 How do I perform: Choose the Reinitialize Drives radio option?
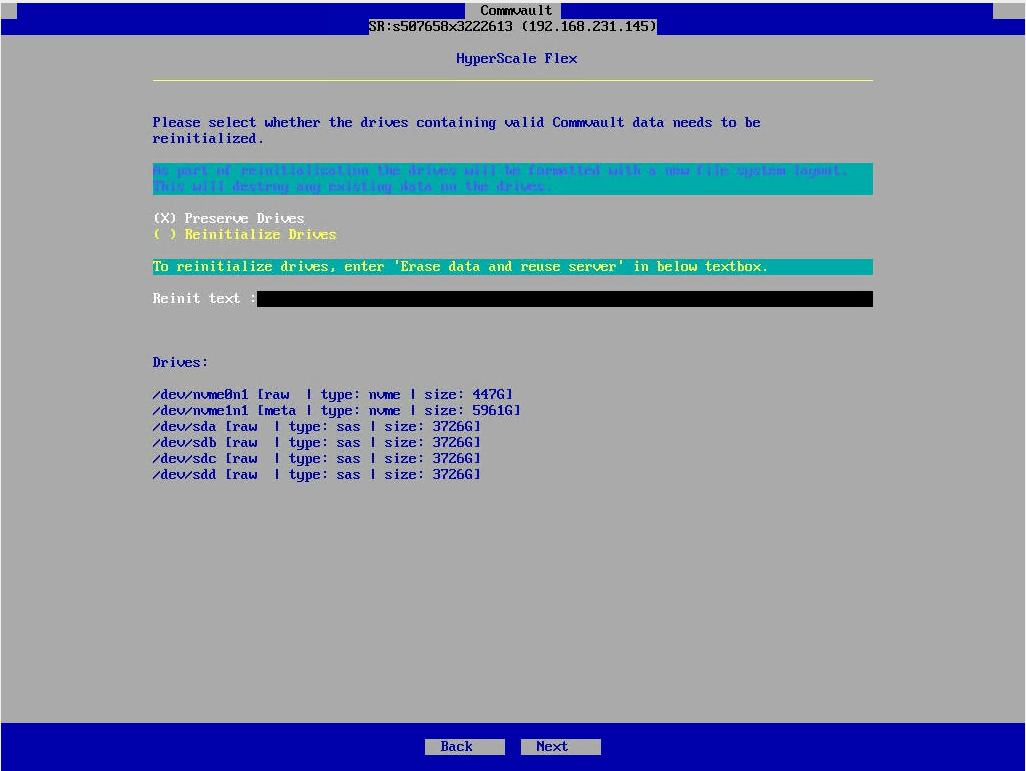(244, 234)
